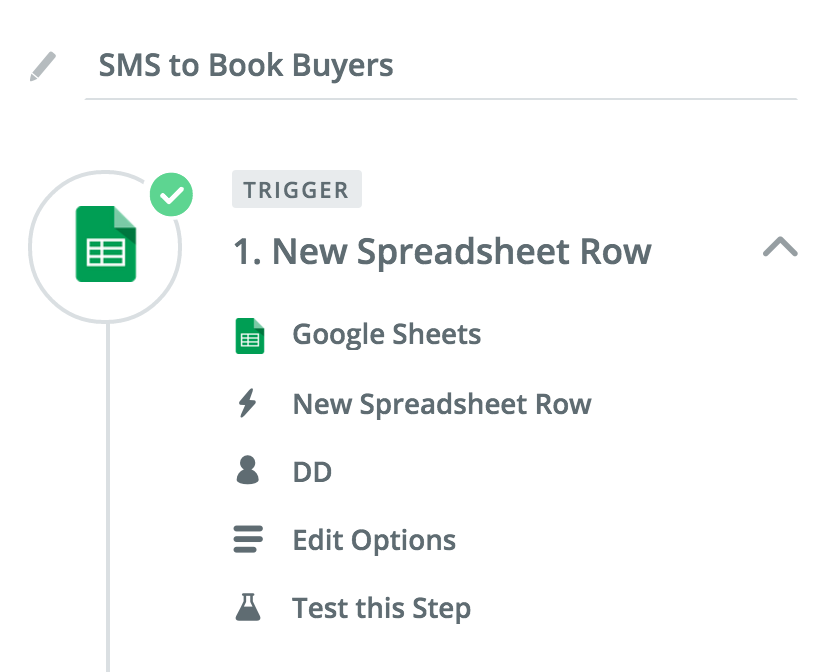Screen dimensions: 834x672
Task: Click the underline beneath the Zap title
Action: point(440,98)
